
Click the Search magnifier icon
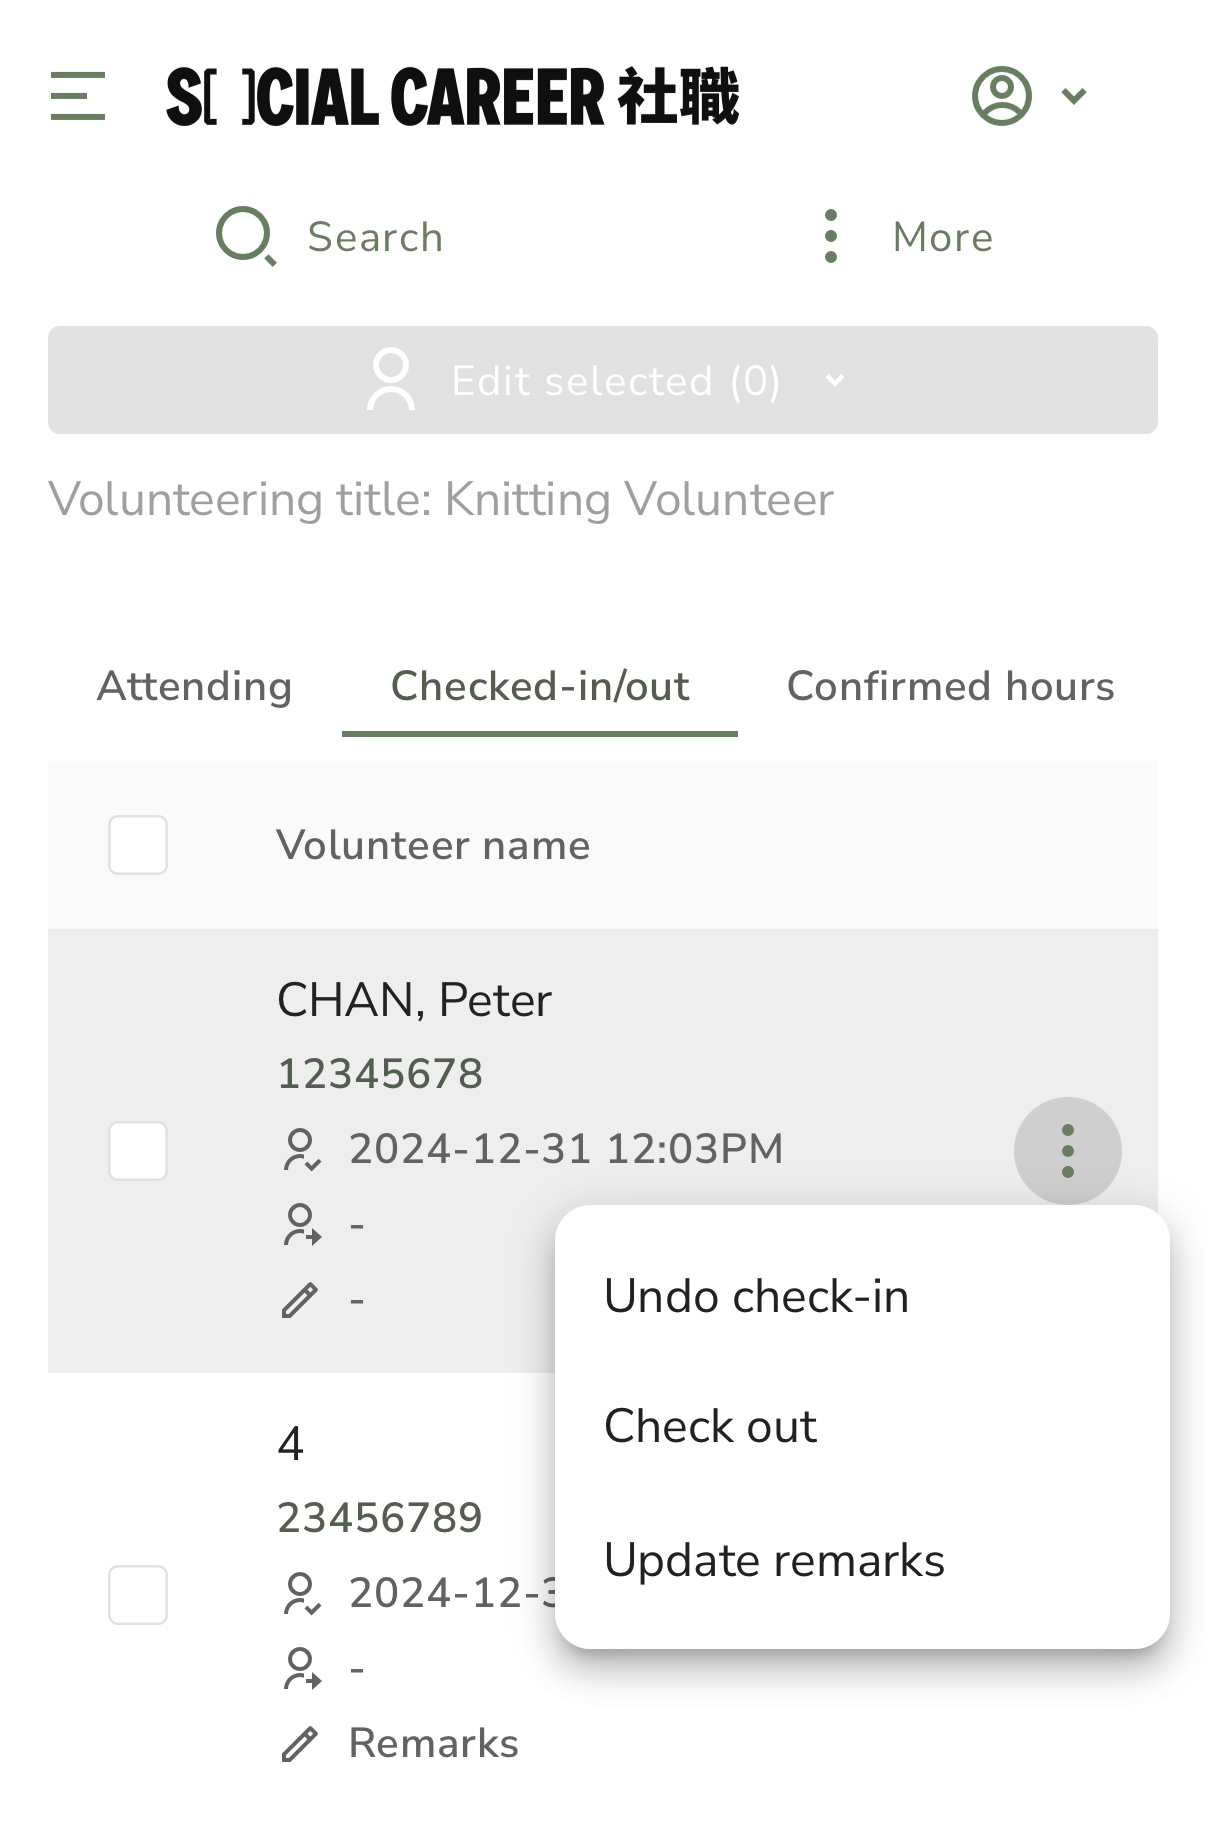click(246, 237)
